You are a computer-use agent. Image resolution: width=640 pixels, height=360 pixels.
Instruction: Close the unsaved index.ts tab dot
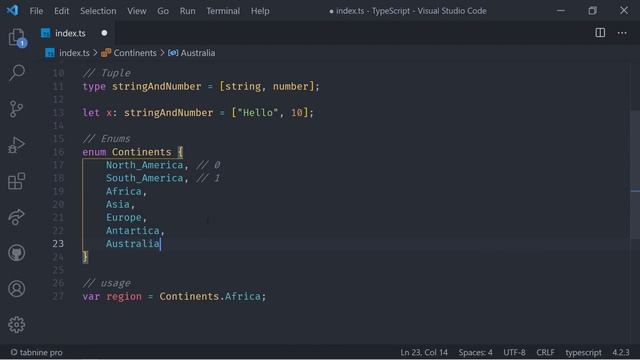coord(104,33)
